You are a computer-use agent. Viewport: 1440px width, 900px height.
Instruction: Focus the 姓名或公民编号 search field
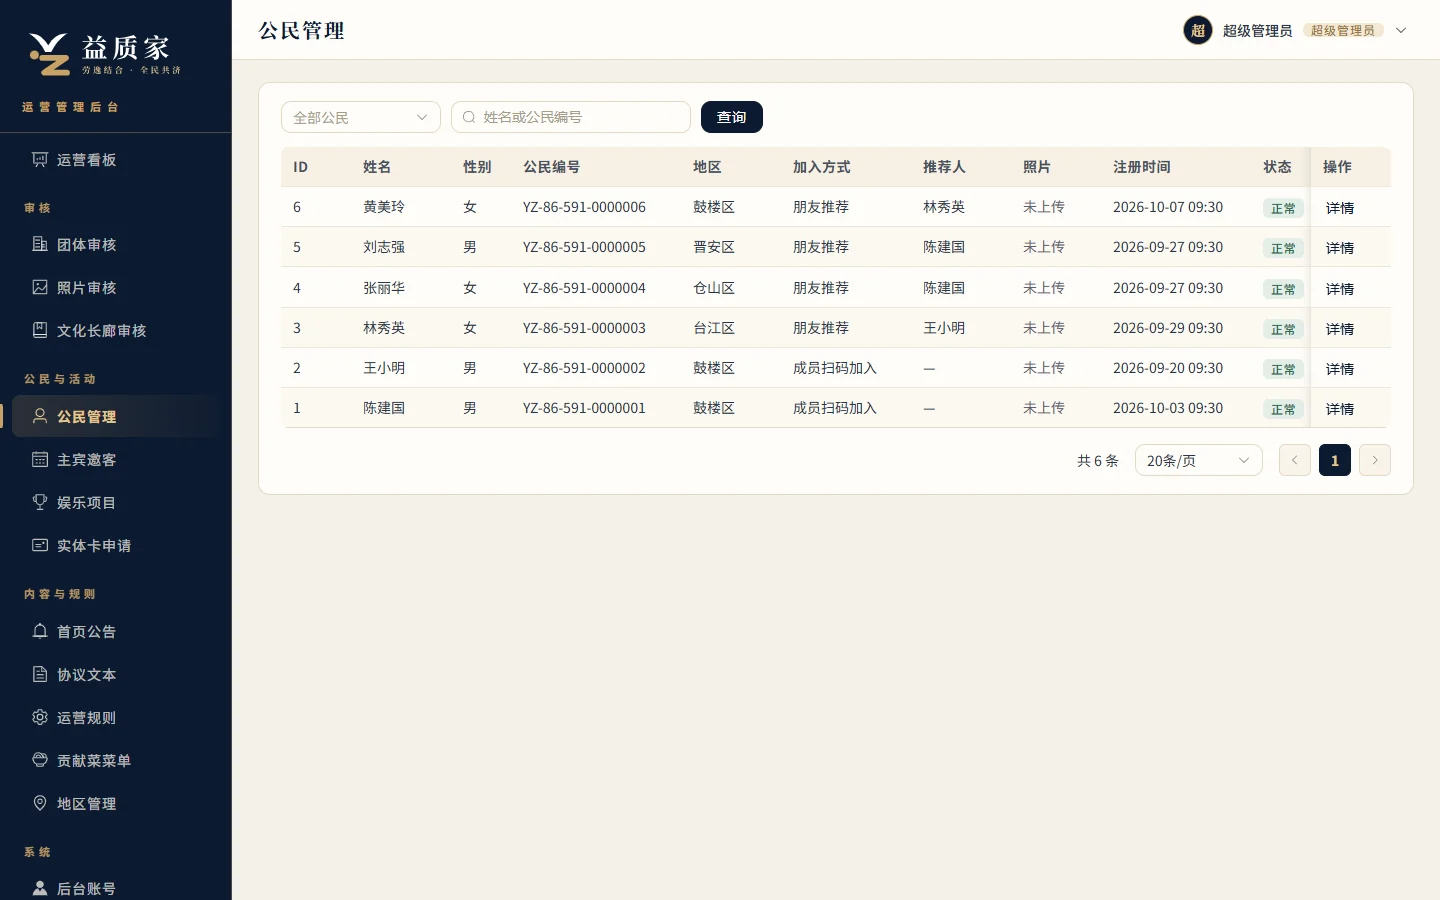[x=571, y=117]
